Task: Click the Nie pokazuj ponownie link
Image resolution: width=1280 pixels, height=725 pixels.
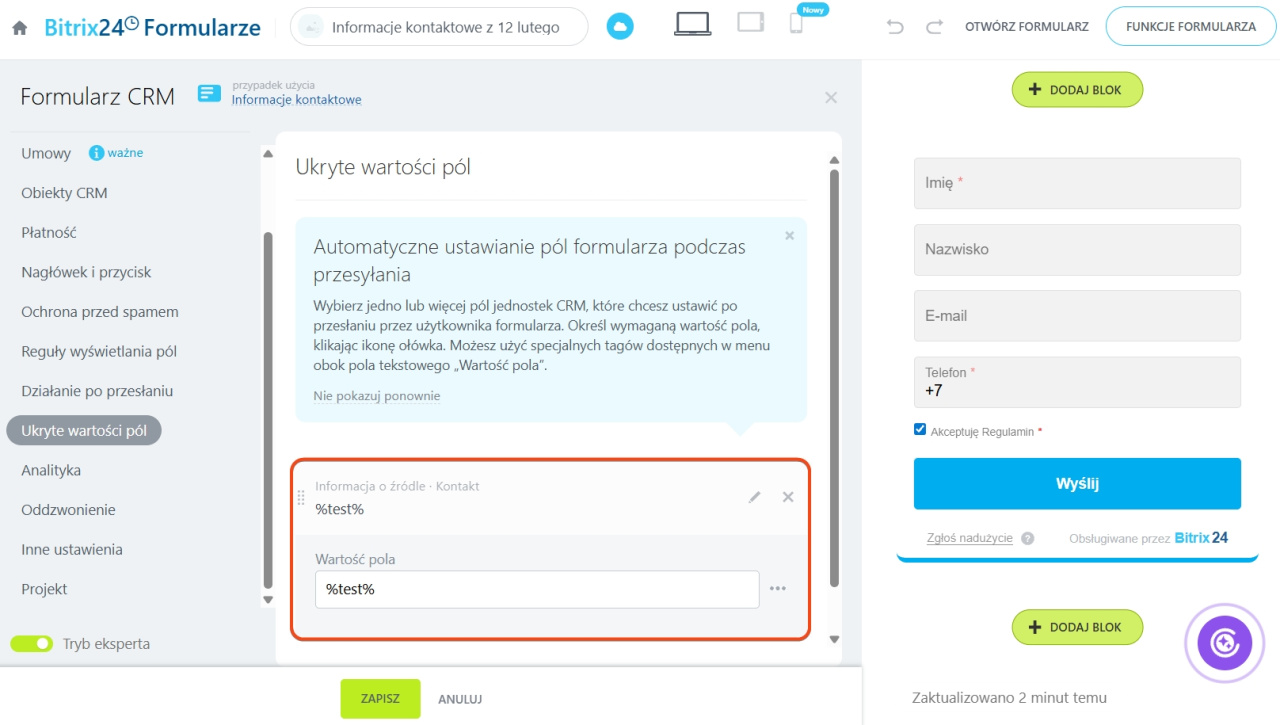Action: (376, 396)
